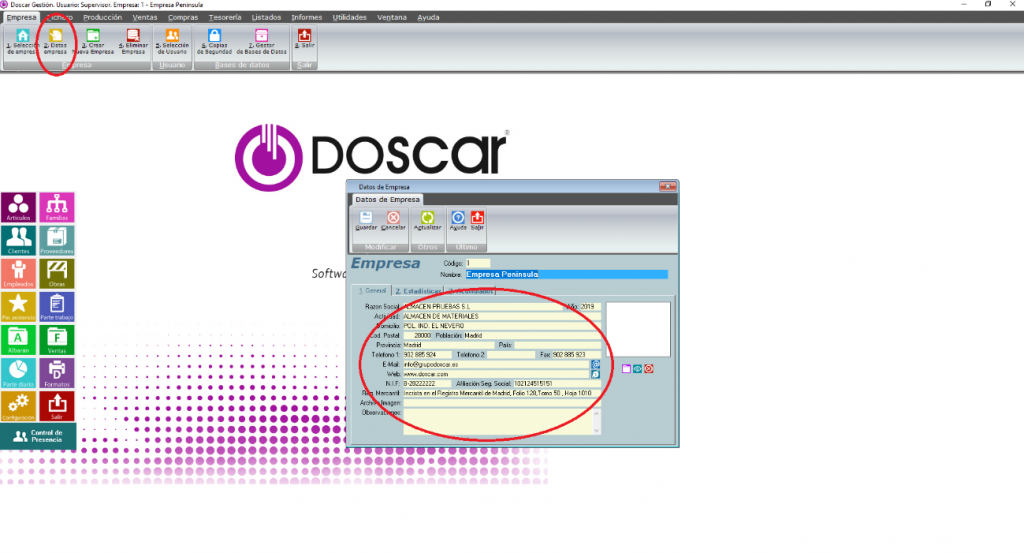This screenshot has width=1024, height=553.
Task: Click the Año field showing 2019
Action: coord(590,306)
